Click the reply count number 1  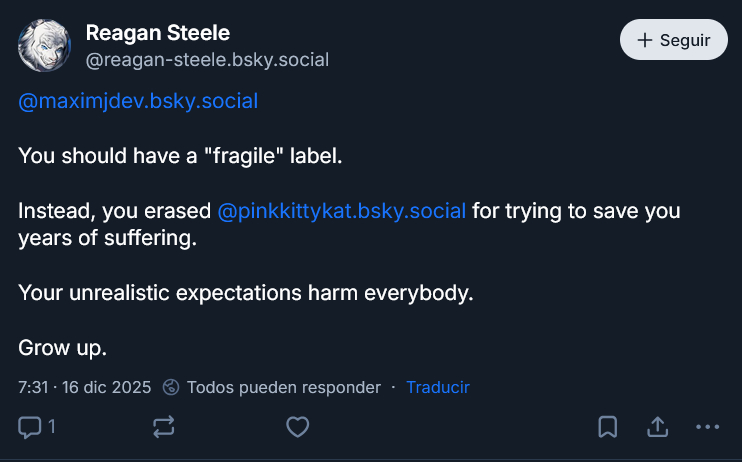pyautogui.click(x=51, y=427)
